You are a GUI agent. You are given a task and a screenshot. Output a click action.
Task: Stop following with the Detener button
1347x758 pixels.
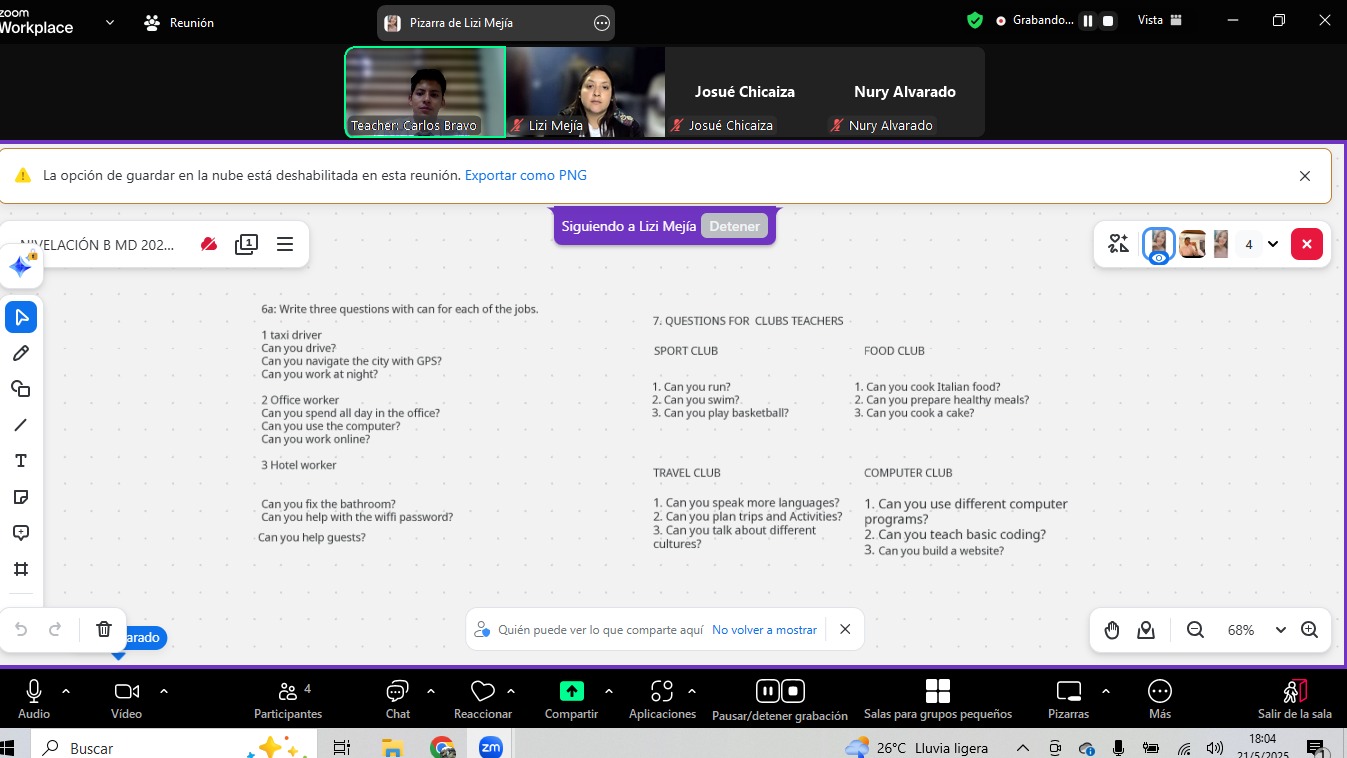pyautogui.click(x=735, y=226)
